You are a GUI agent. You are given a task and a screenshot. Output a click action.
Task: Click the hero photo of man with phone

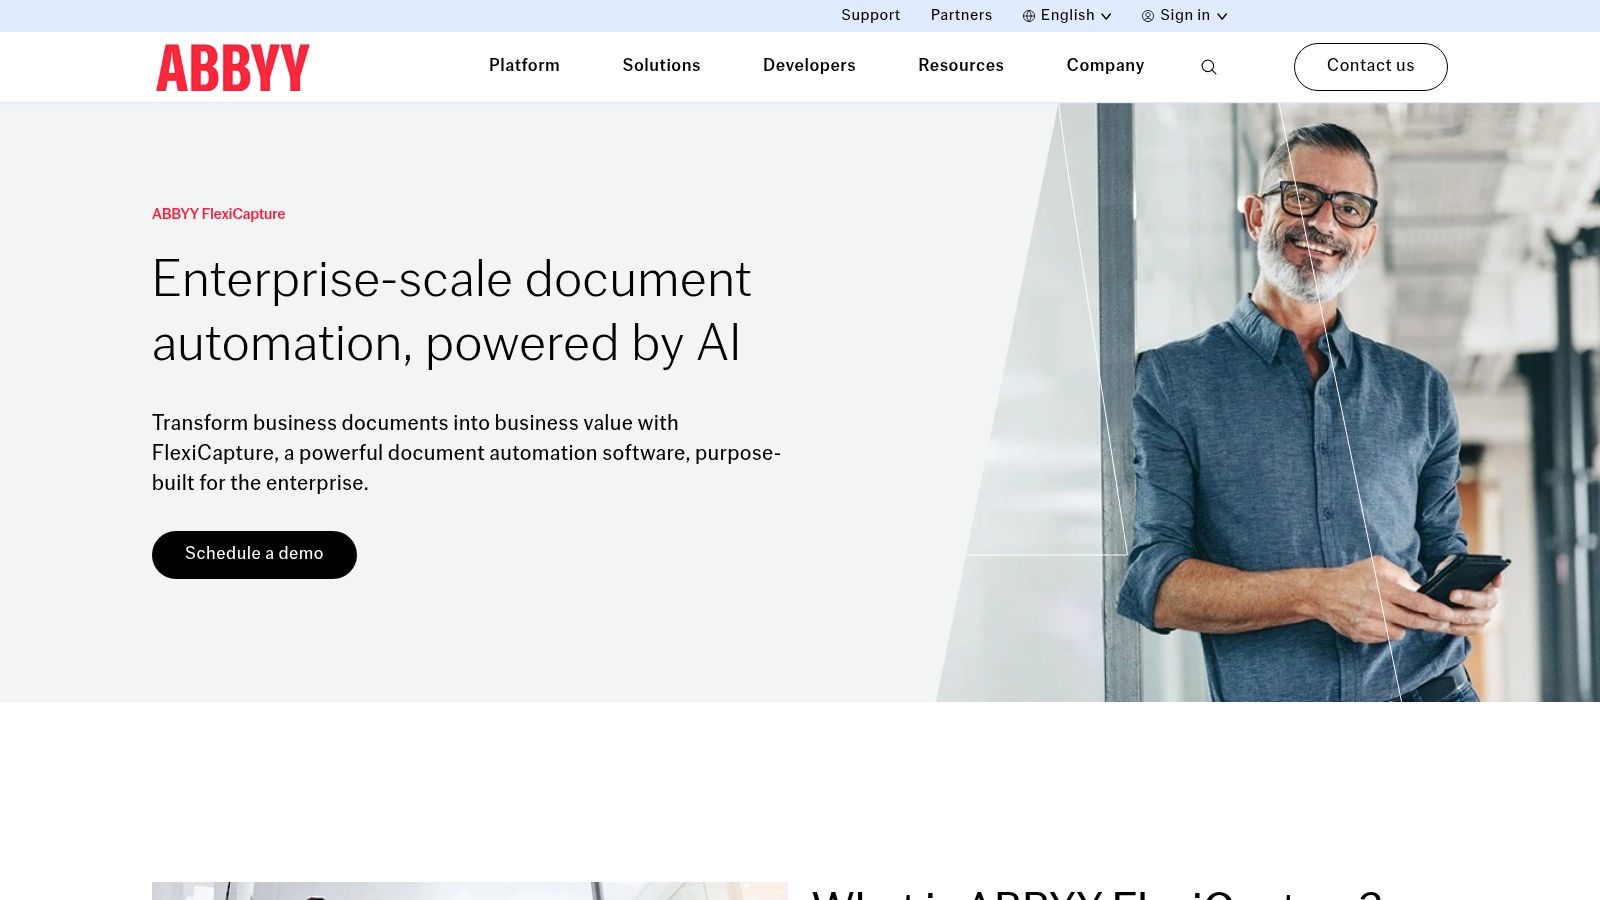pyautogui.click(x=1268, y=402)
